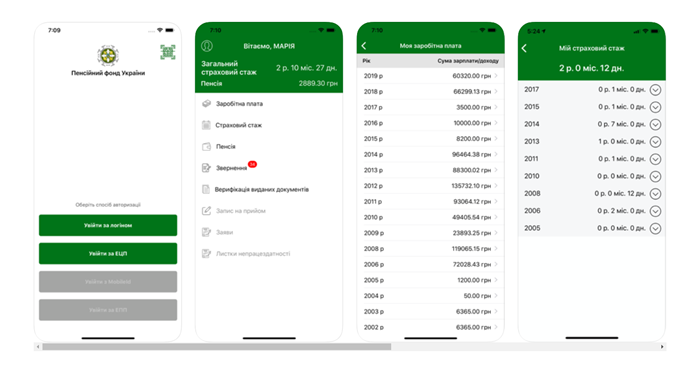Click the horizontal scrollbar thumb

click(x=217, y=347)
